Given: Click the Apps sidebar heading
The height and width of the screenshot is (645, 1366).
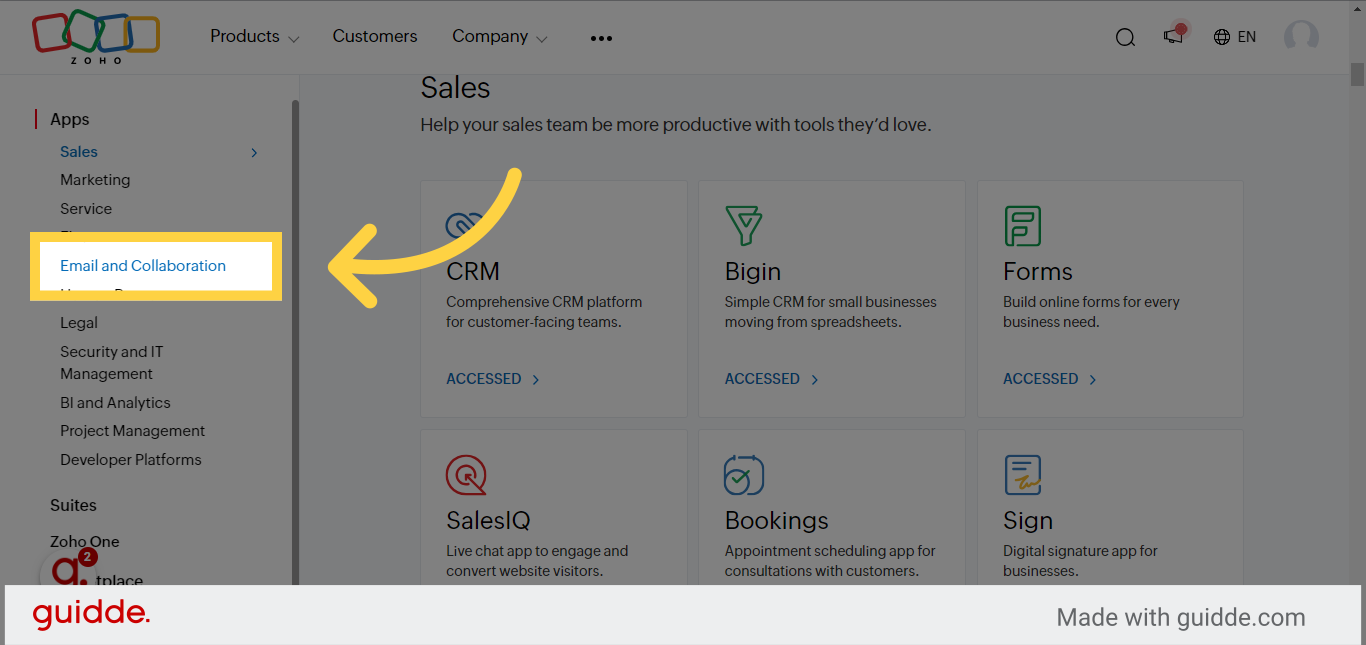Looking at the screenshot, I should pyautogui.click(x=70, y=119).
